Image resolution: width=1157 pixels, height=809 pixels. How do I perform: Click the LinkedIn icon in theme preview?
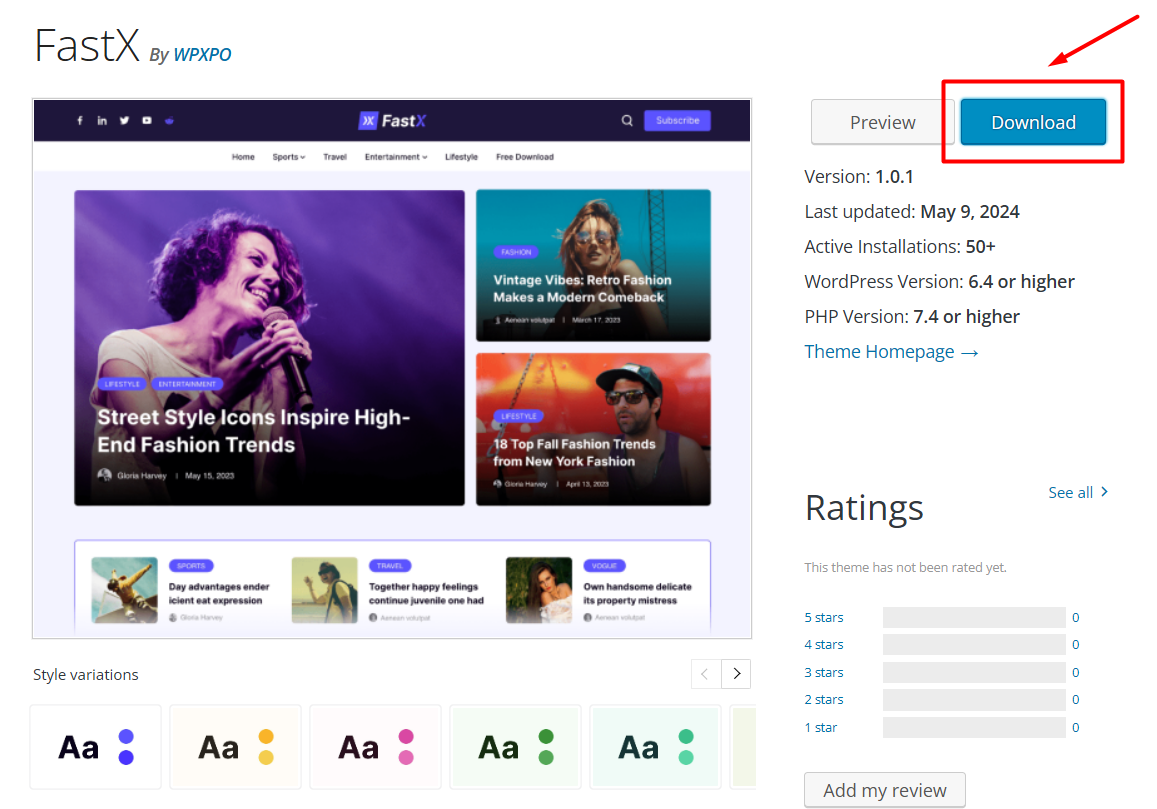pyautogui.click(x=102, y=120)
